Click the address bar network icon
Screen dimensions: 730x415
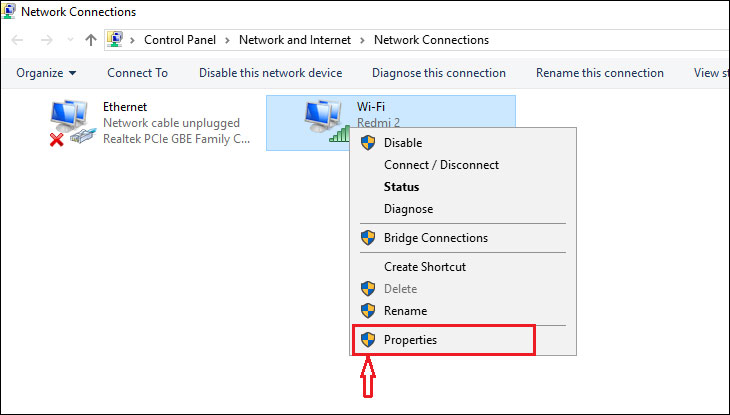click(116, 40)
